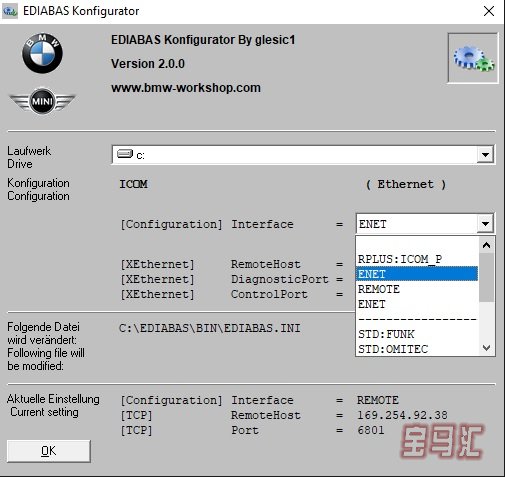Select STD:OMITEC in the interface list
Viewport: 505px width, 477px height.
[417, 349]
